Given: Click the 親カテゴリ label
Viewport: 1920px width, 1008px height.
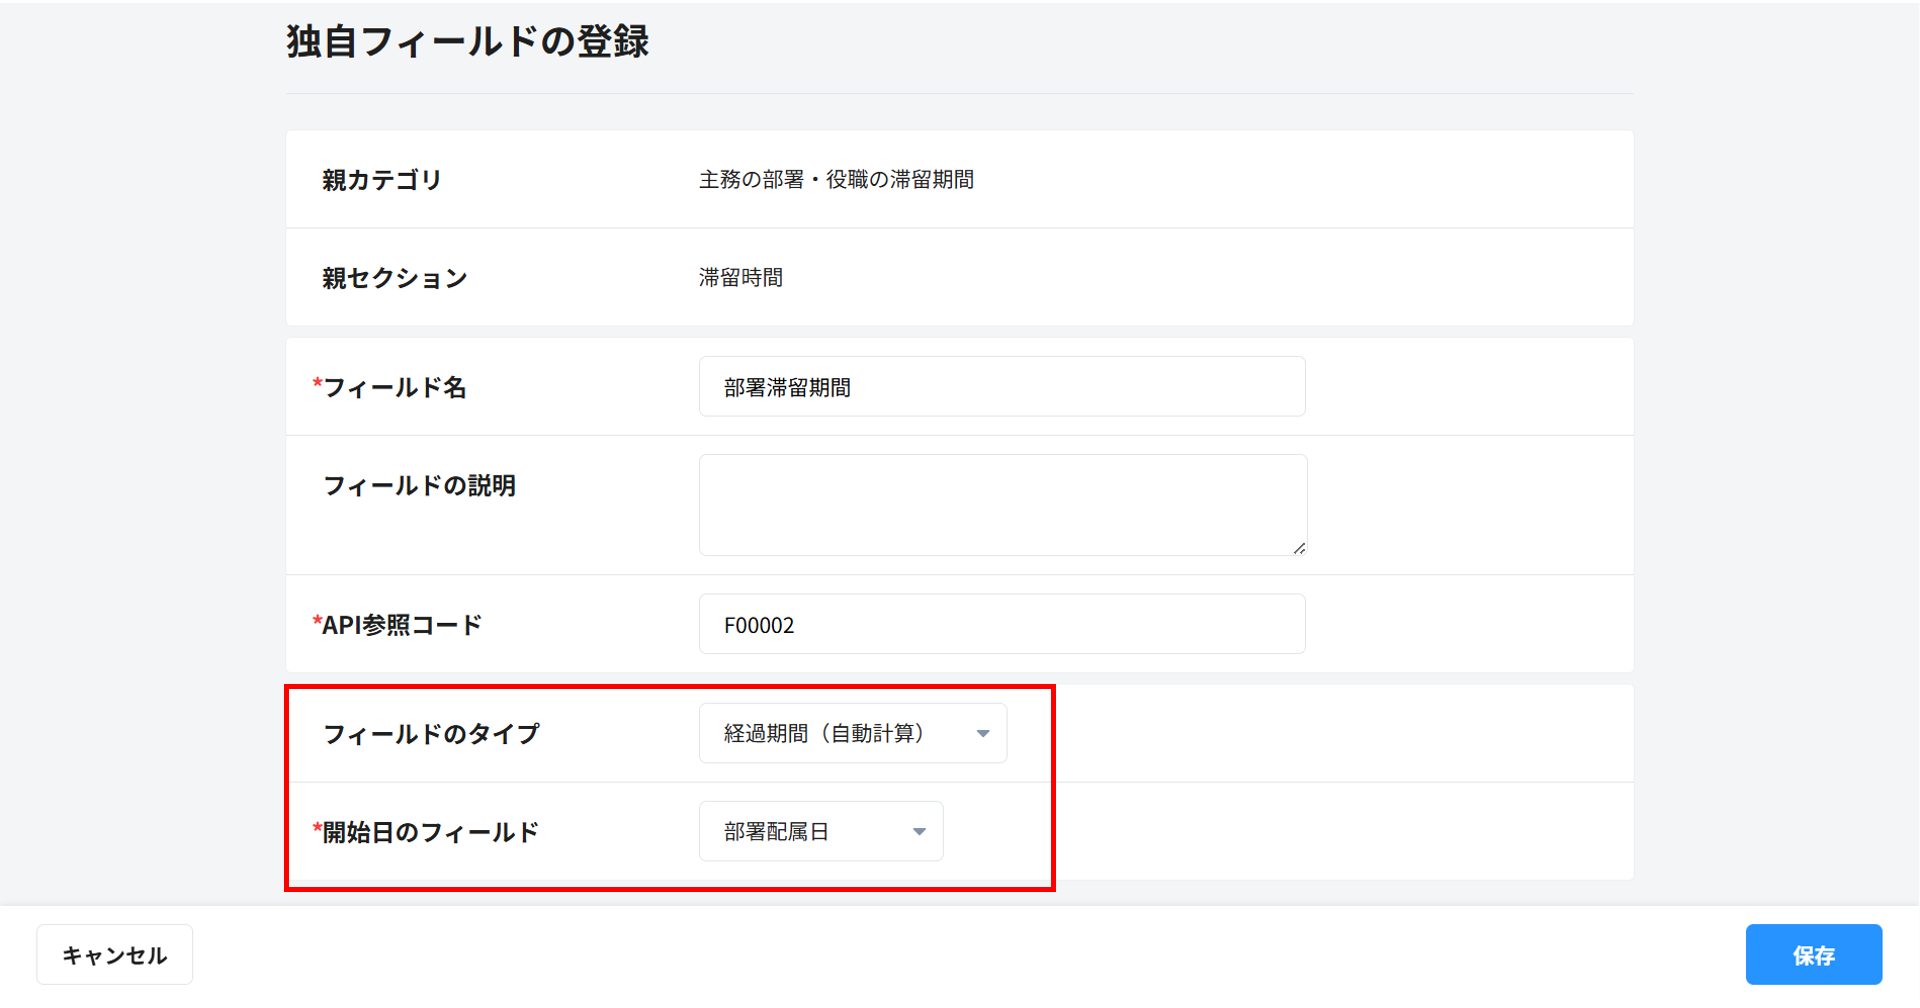Looking at the screenshot, I should [382, 180].
